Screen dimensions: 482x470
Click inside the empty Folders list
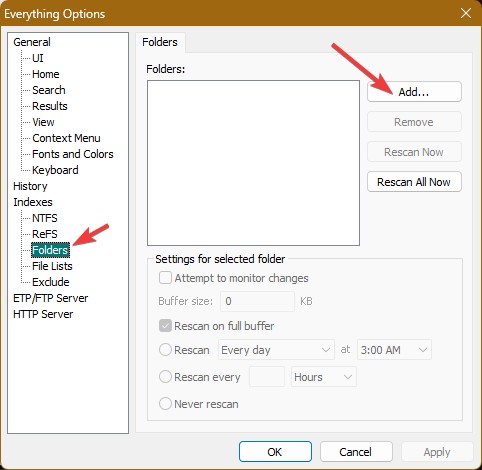[x=253, y=163]
